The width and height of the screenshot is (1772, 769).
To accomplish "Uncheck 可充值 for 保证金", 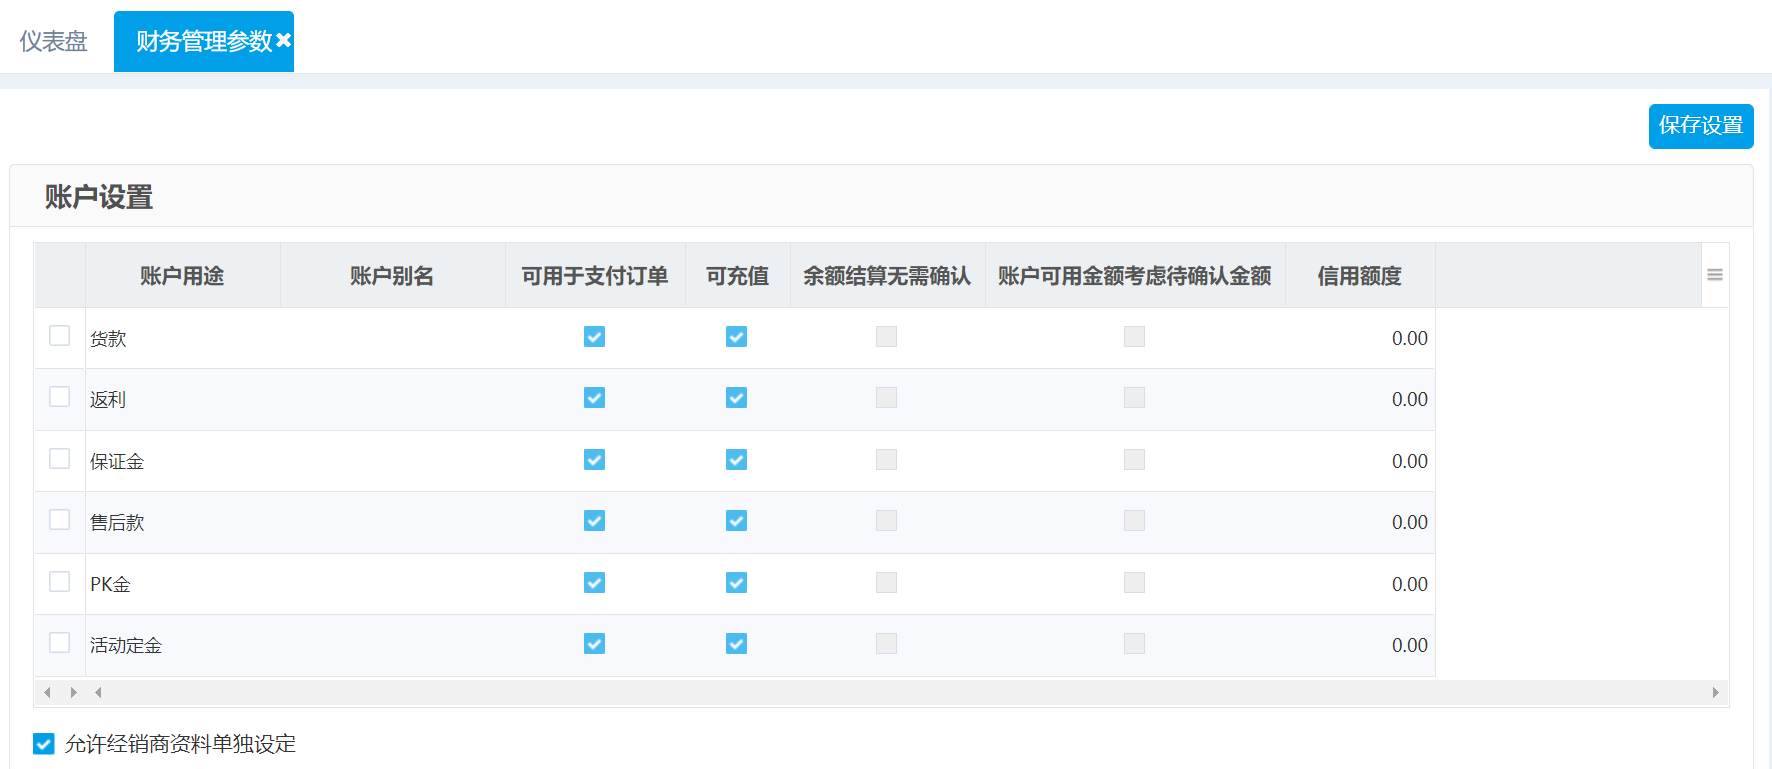I will (737, 460).
